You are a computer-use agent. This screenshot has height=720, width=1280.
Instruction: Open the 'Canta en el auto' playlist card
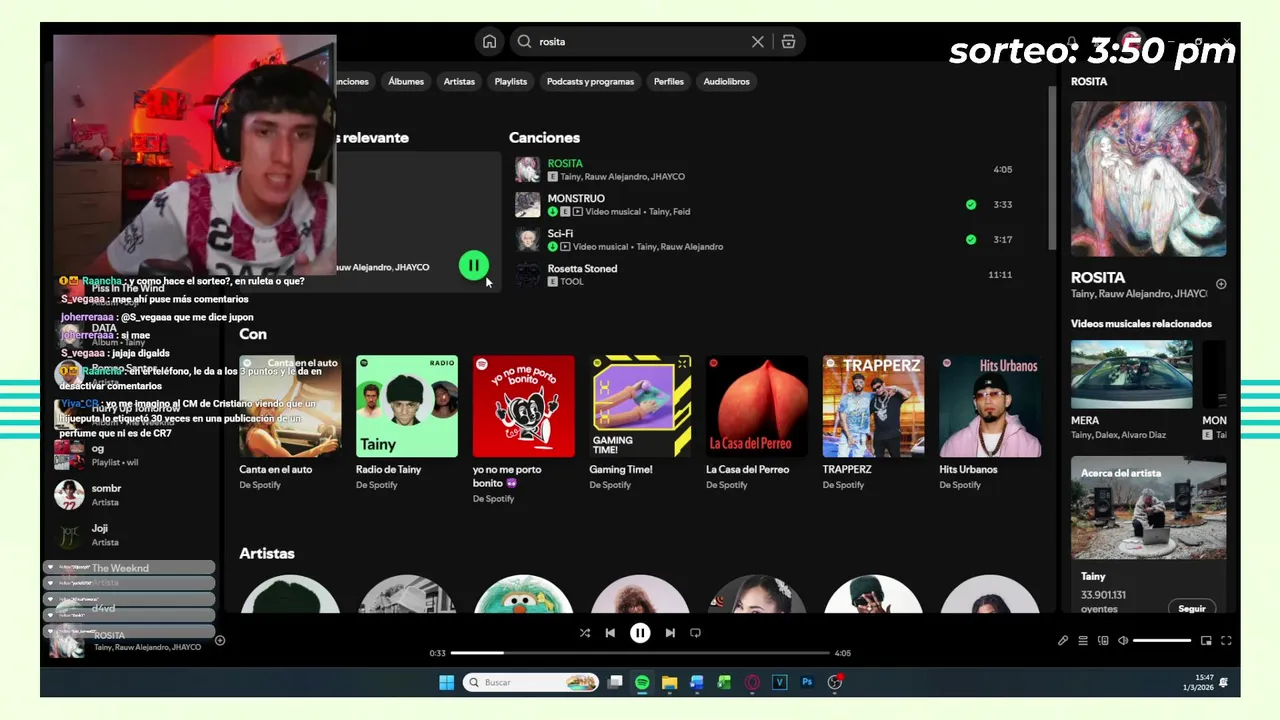pyautogui.click(x=290, y=422)
